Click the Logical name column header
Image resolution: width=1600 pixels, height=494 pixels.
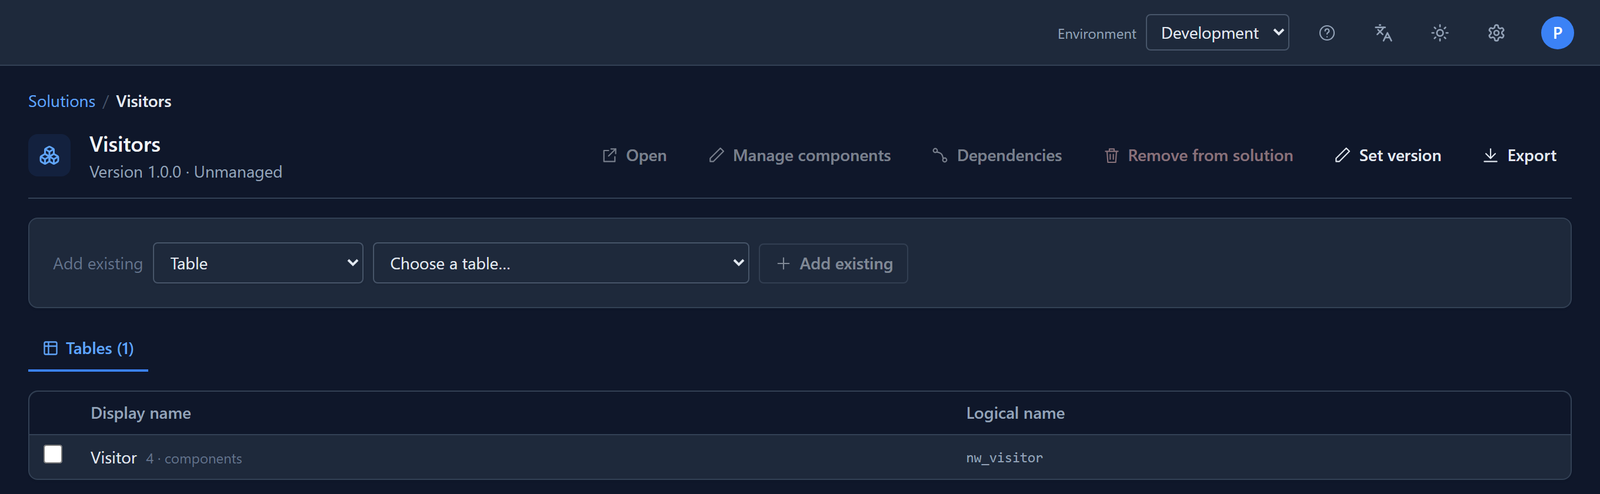pos(1015,413)
